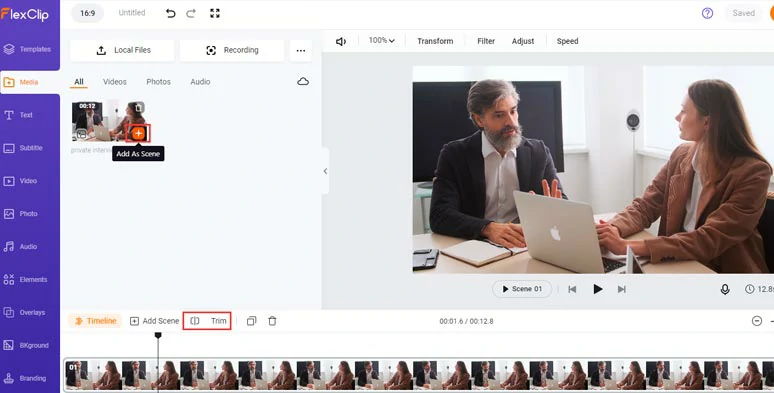
Task: Toggle fullscreen preview icon
Action: point(215,13)
